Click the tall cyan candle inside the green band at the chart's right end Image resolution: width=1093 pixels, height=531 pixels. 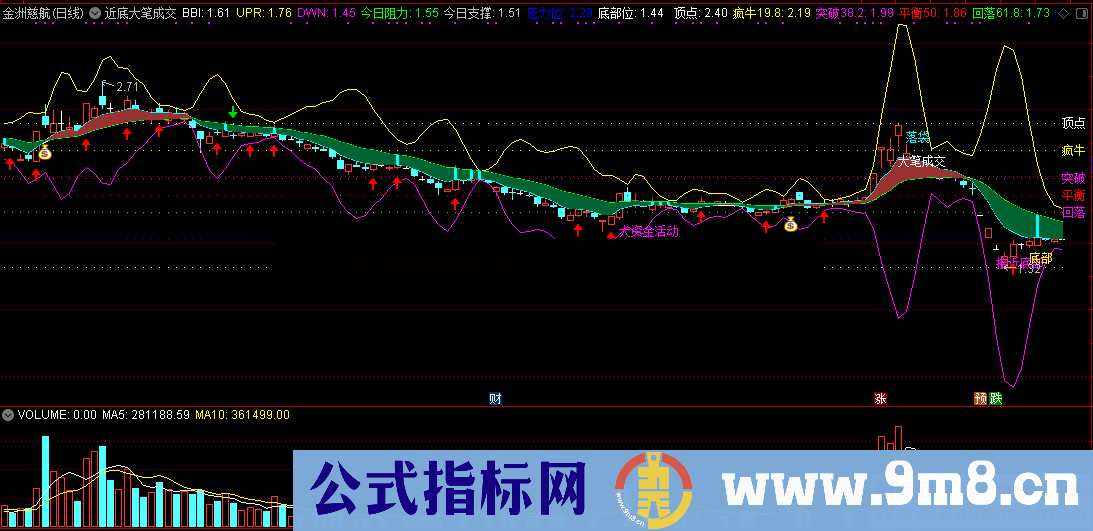click(x=1038, y=226)
